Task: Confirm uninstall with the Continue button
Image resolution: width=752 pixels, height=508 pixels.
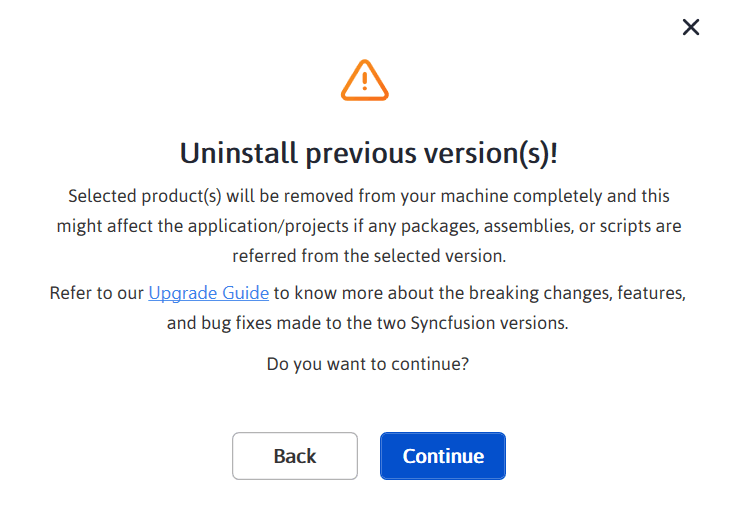Action: click(443, 456)
